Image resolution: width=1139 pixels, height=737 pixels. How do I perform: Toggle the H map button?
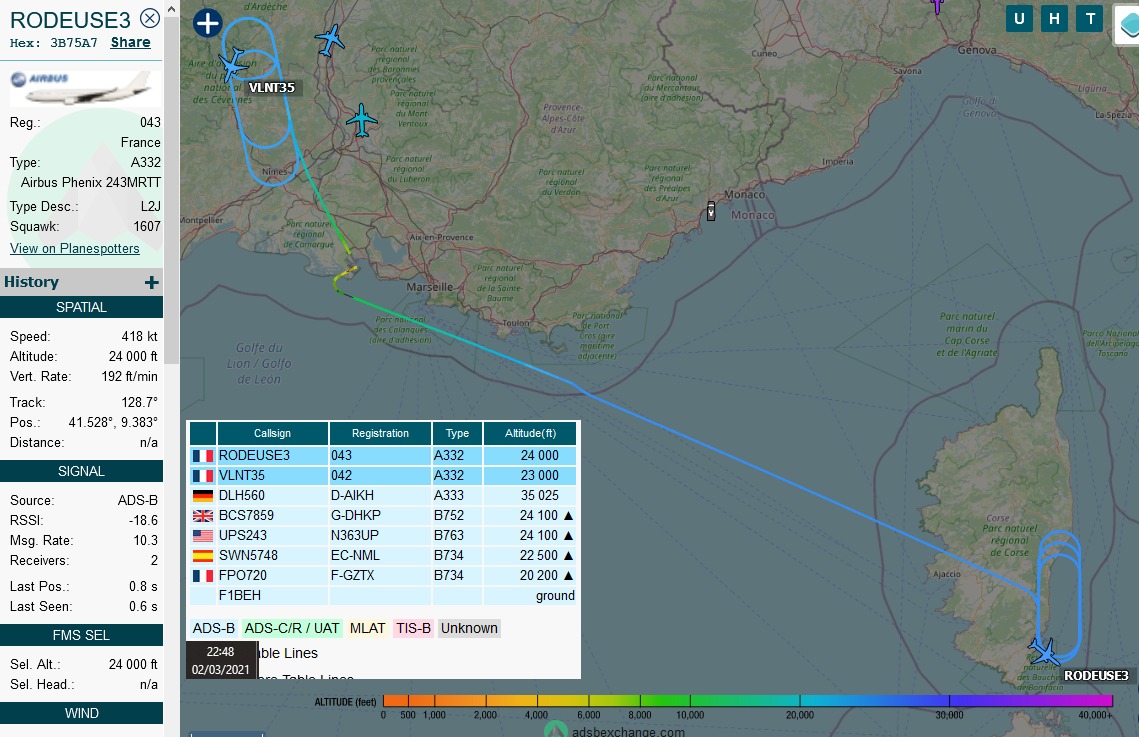tap(1054, 19)
